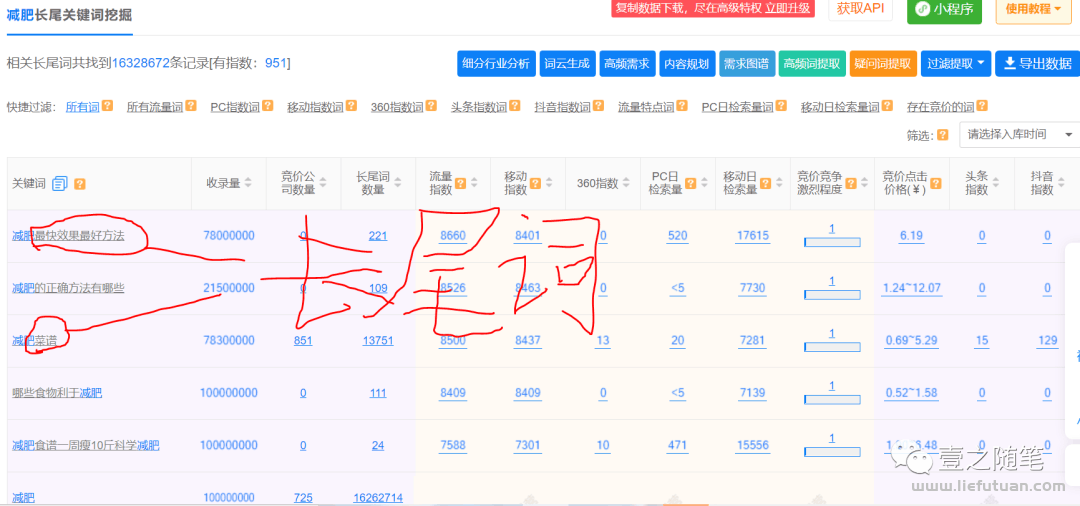Click 16262714 long-tail count for 减肥
Image resolution: width=1080 pixels, height=506 pixels.
[378, 498]
